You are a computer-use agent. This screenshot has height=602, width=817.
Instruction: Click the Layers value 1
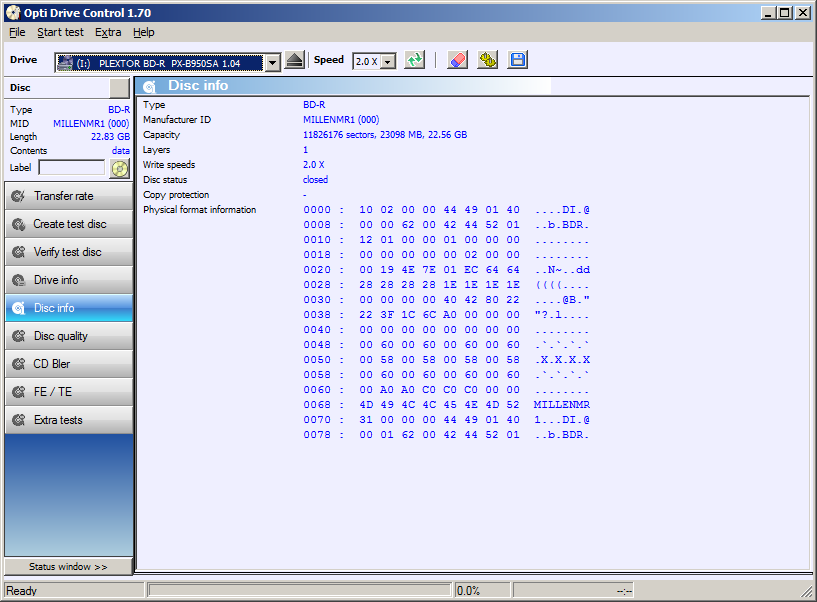pyautogui.click(x=305, y=150)
